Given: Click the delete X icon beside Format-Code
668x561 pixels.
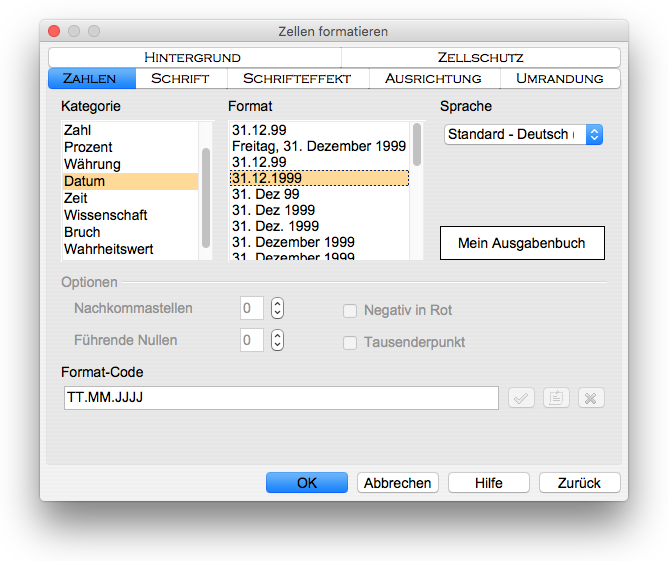Looking at the screenshot, I should [591, 398].
